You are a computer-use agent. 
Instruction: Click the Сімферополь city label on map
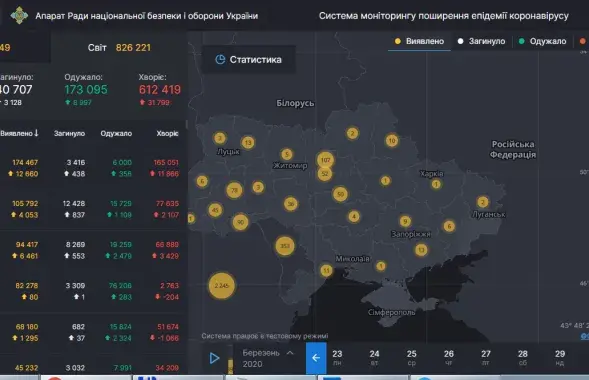[391, 312]
